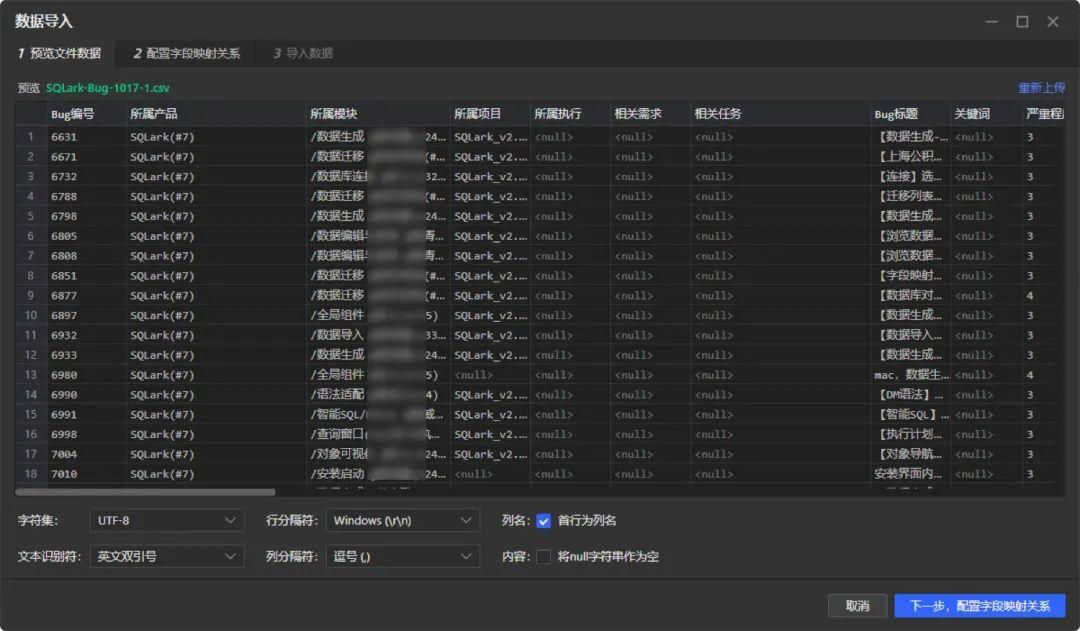Open the 文本识别符 英文双引号 dropdown
Screen dimensions: 1080x631
[167, 557]
